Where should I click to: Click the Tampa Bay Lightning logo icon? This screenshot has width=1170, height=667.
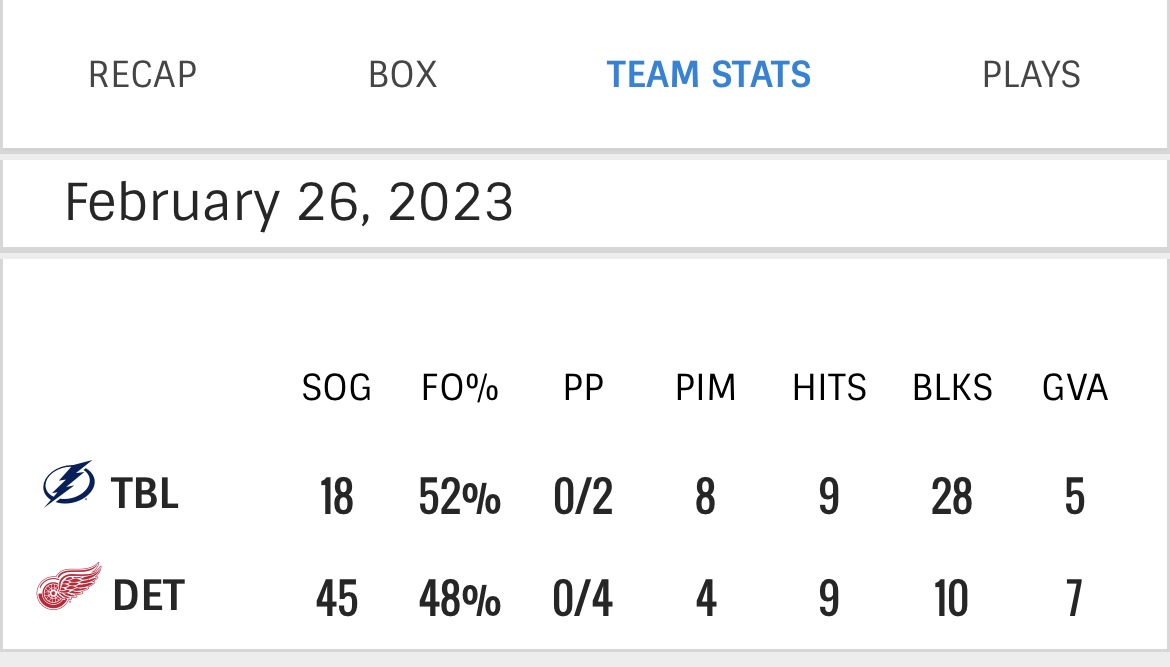[x=69, y=483]
